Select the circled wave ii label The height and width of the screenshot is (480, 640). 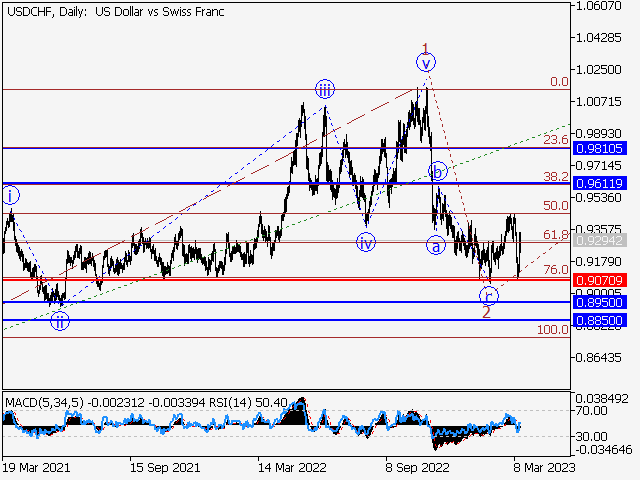pos(60,321)
